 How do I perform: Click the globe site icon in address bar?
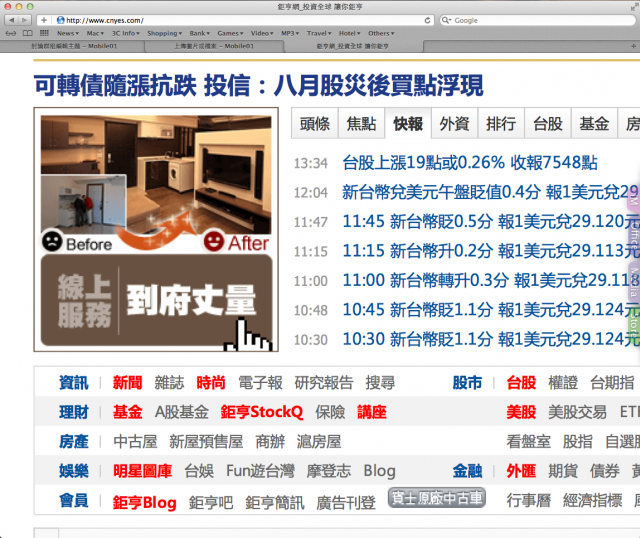(x=60, y=20)
